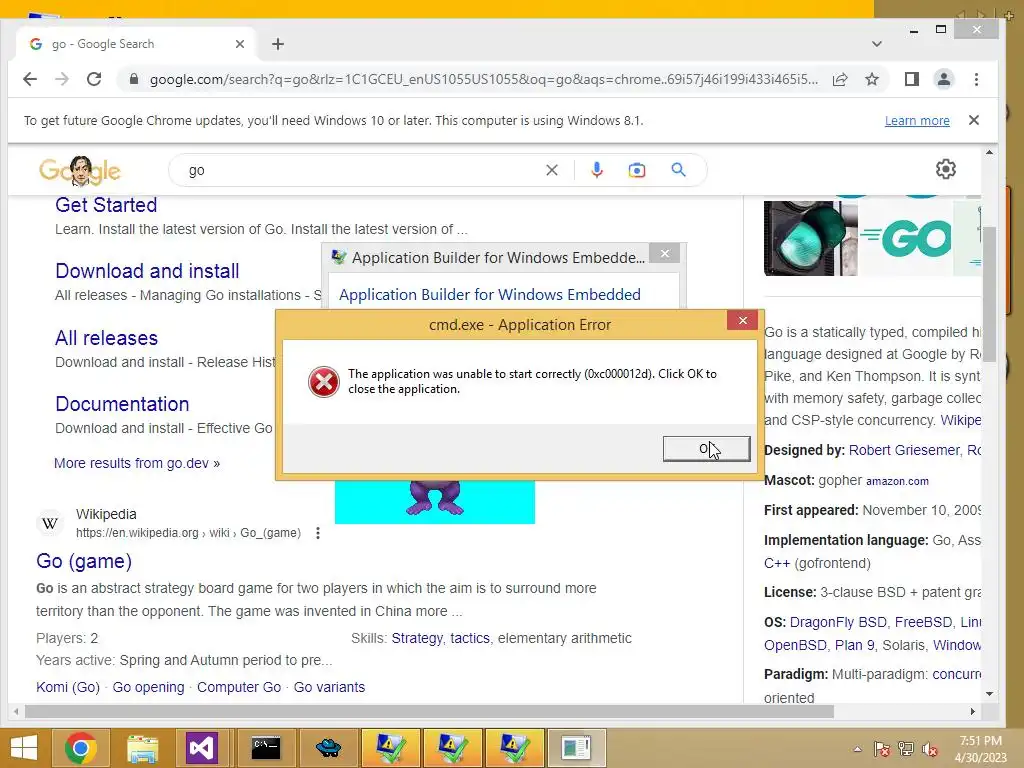Viewport: 1024px width, 768px height.
Task: Reload the Google search page
Action: click(94, 80)
